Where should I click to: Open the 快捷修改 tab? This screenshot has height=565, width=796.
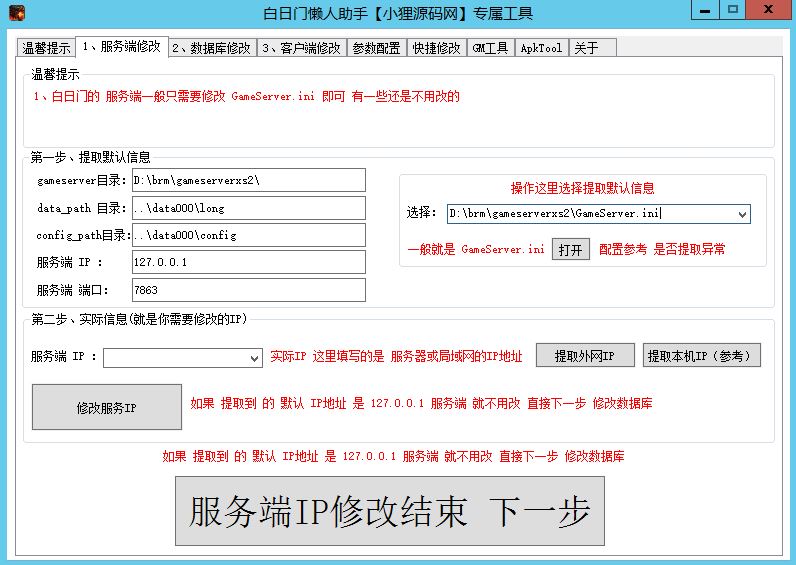436,48
